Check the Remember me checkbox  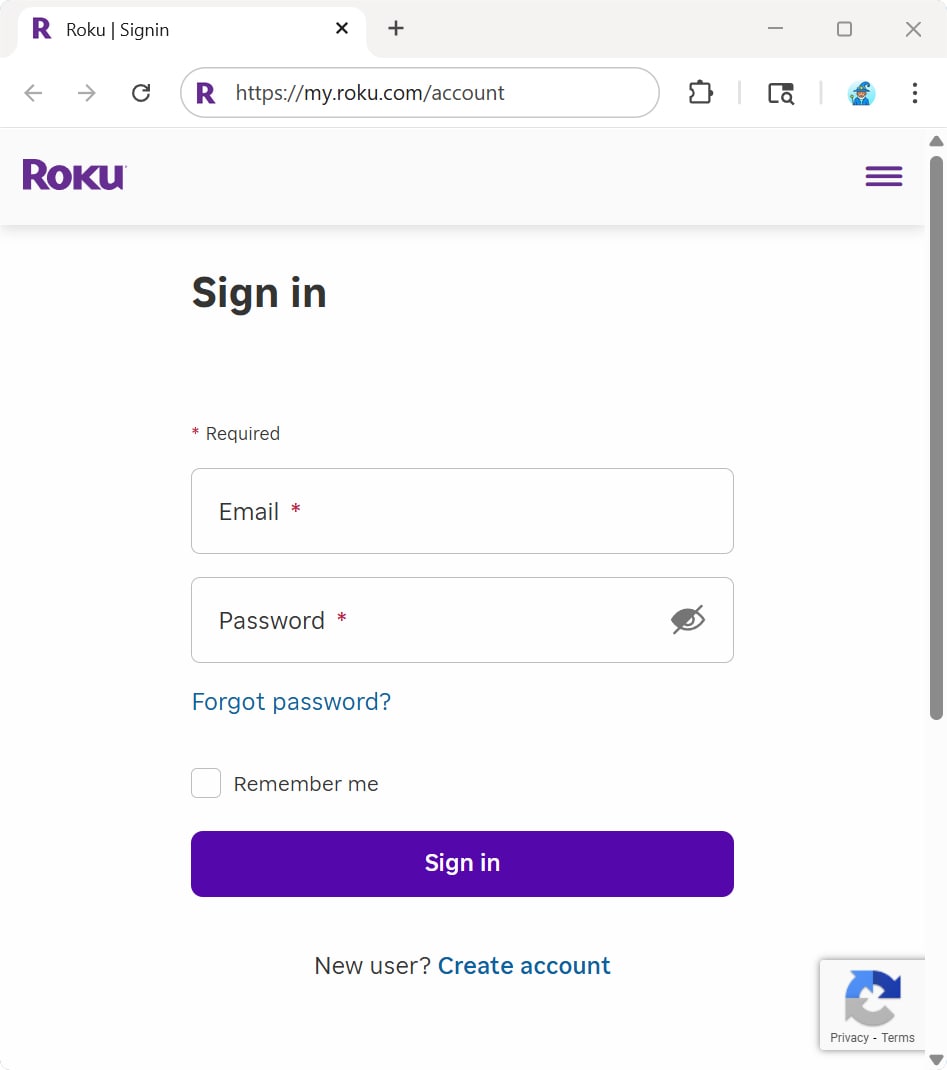coord(206,784)
